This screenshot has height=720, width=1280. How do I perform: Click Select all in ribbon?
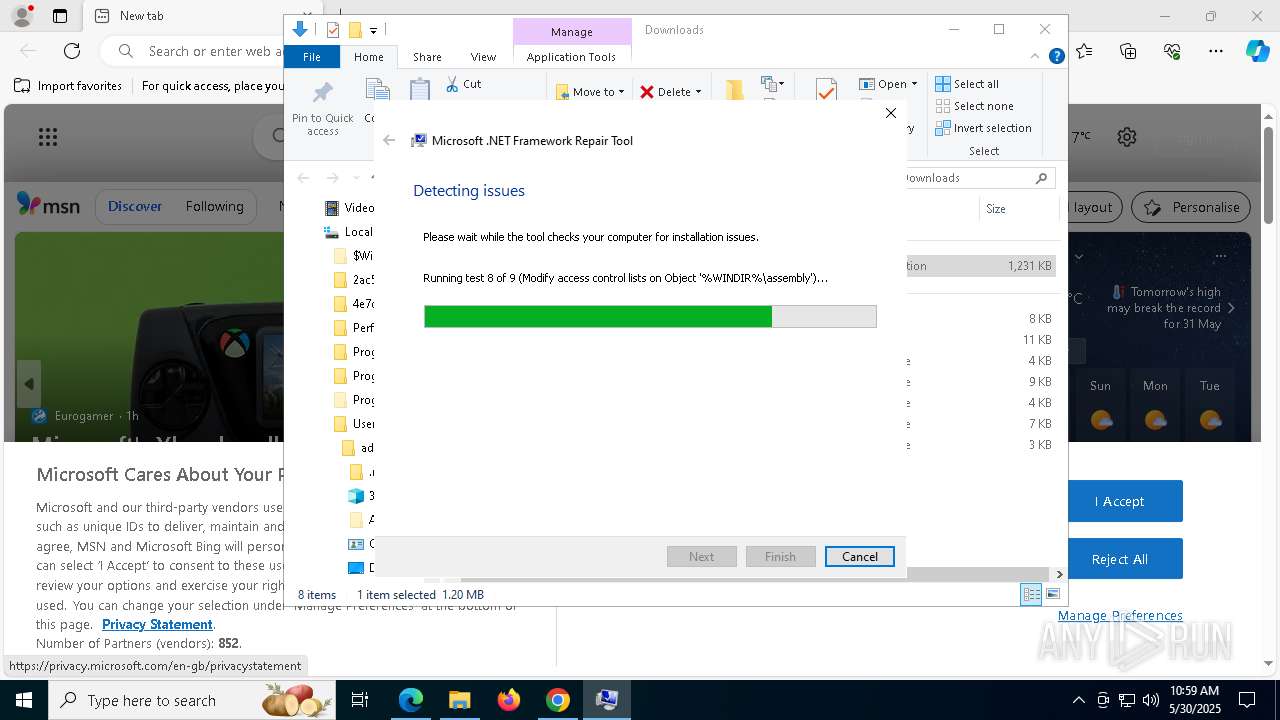tap(967, 84)
